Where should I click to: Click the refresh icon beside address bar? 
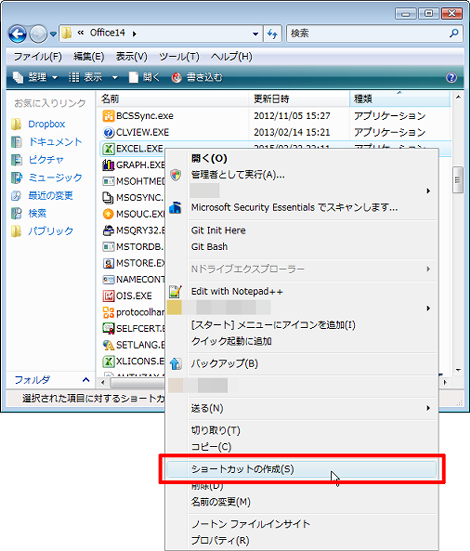(x=272, y=34)
